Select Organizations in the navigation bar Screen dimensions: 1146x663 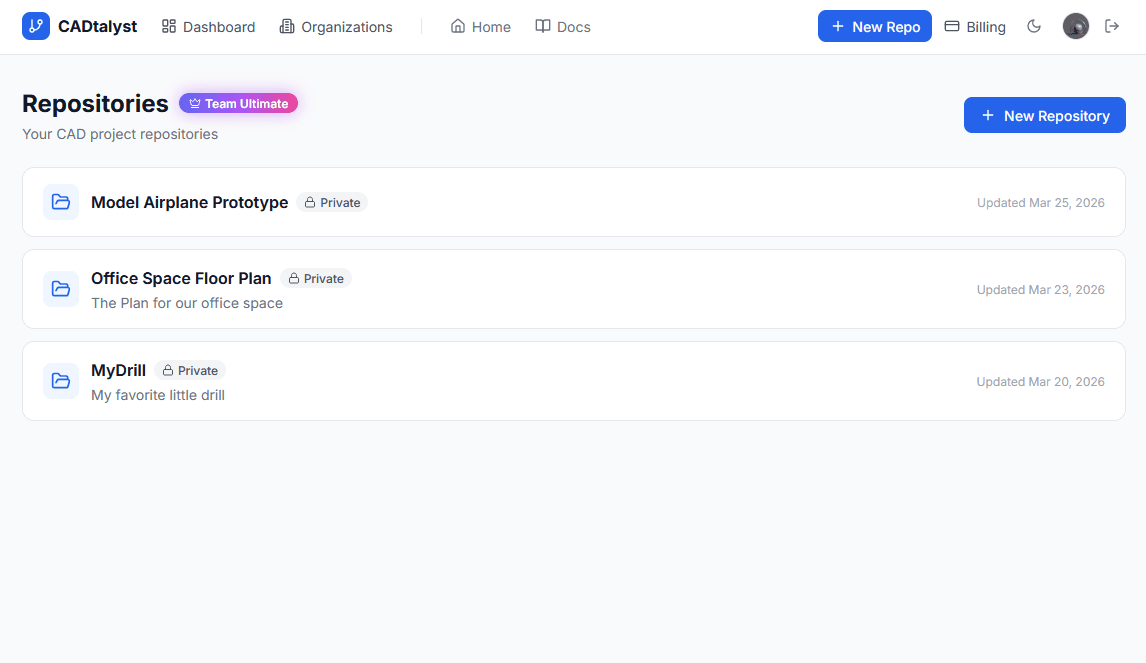tap(336, 26)
